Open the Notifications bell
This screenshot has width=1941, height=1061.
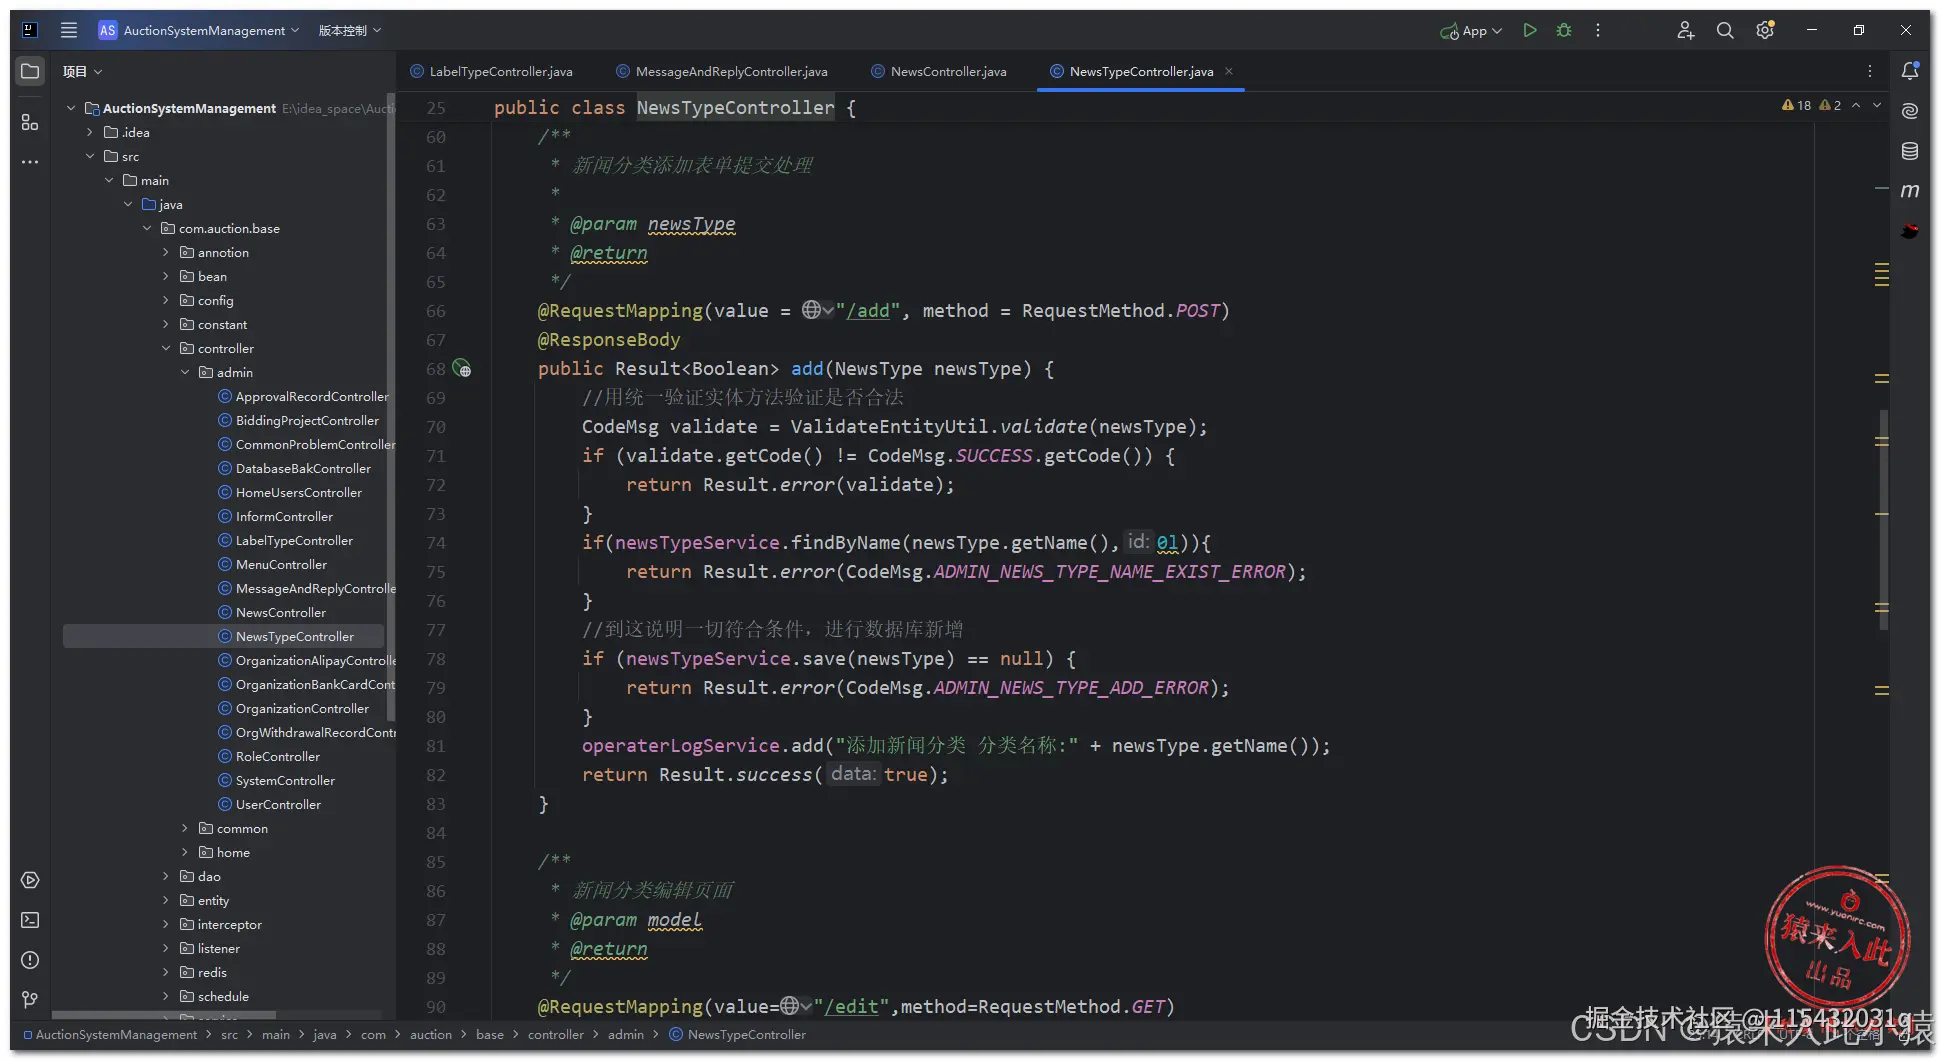[1910, 71]
